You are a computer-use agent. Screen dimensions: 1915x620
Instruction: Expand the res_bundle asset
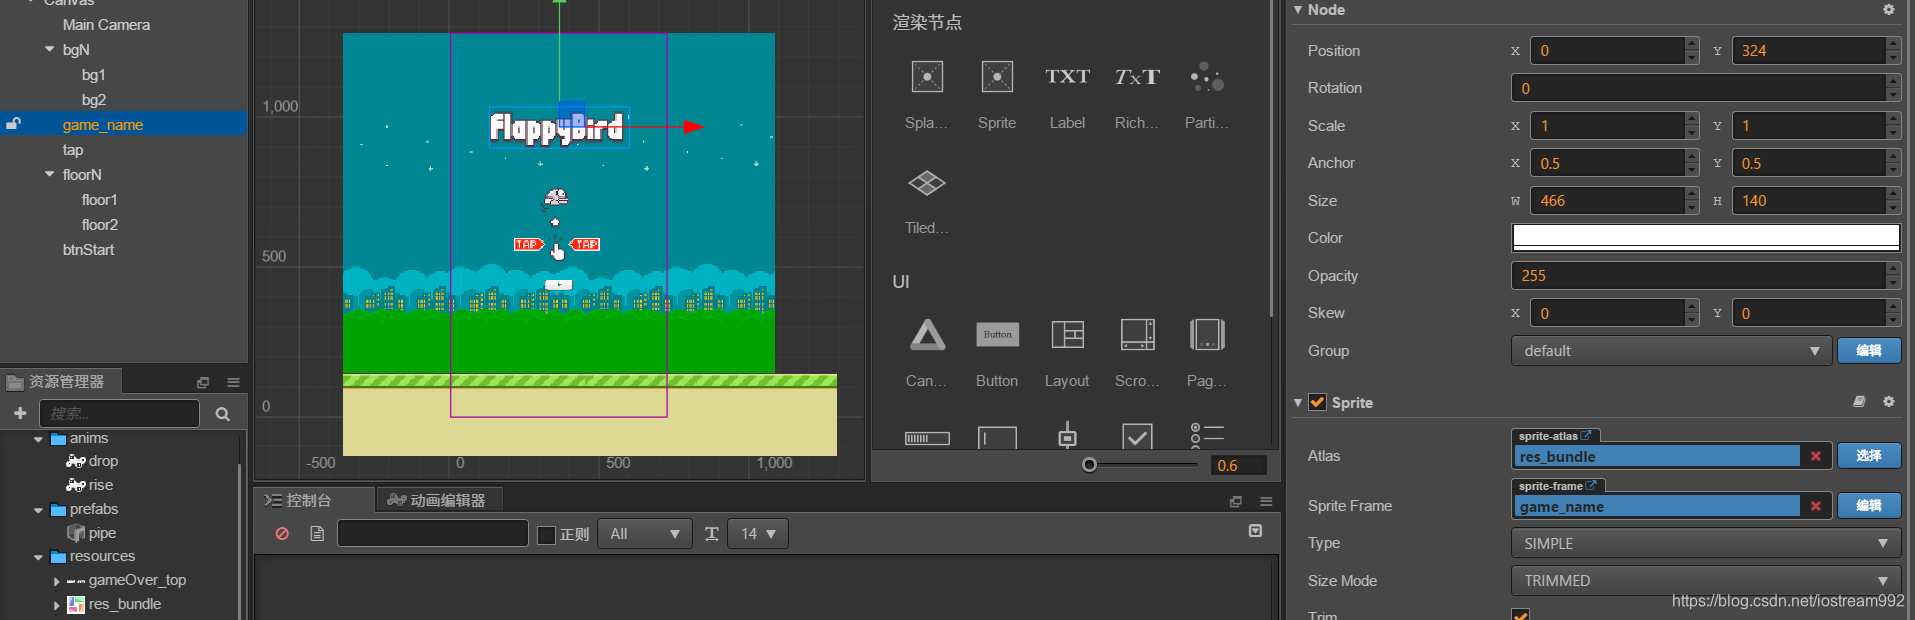56,605
